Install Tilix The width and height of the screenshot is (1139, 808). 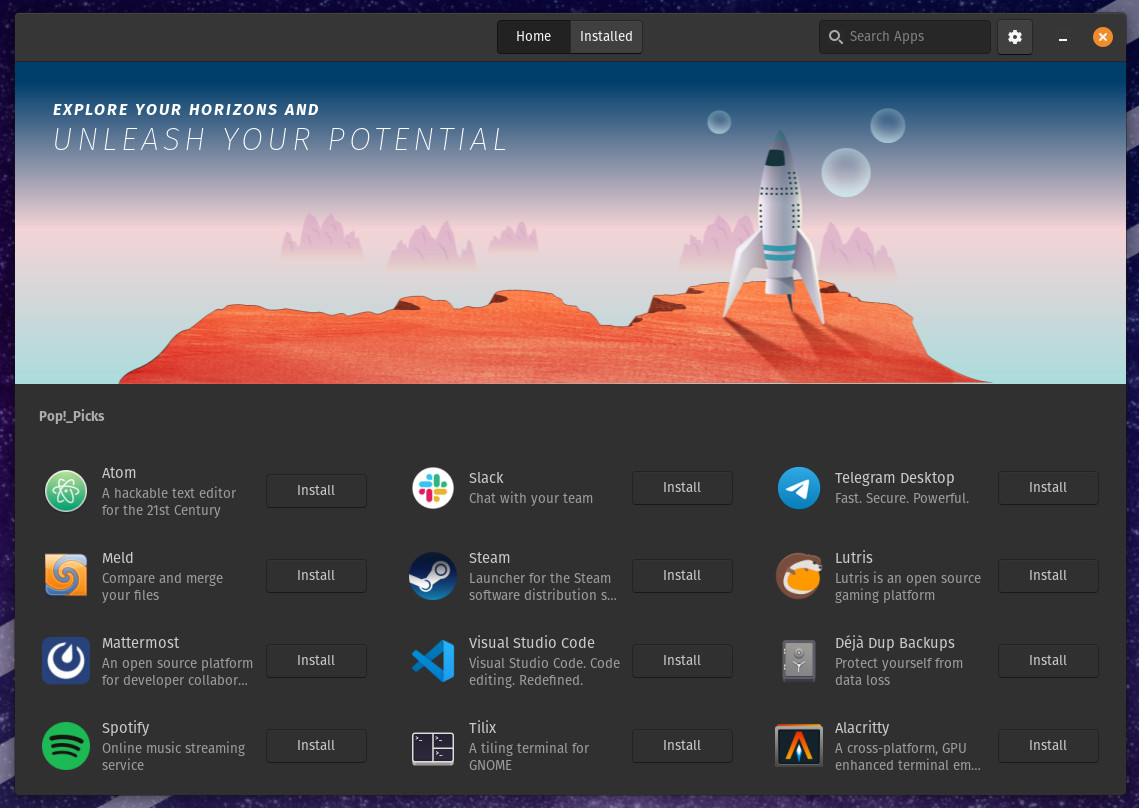(x=682, y=746)
